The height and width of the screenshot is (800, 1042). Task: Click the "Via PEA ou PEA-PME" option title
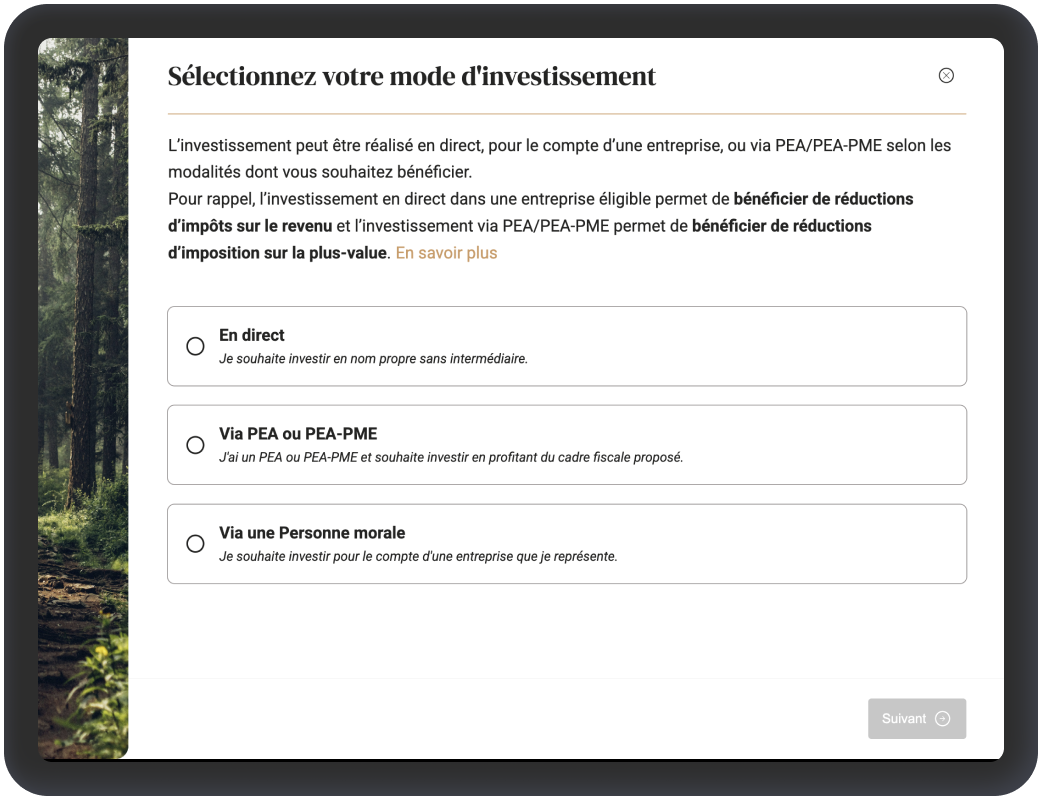[x=298, y=434]
